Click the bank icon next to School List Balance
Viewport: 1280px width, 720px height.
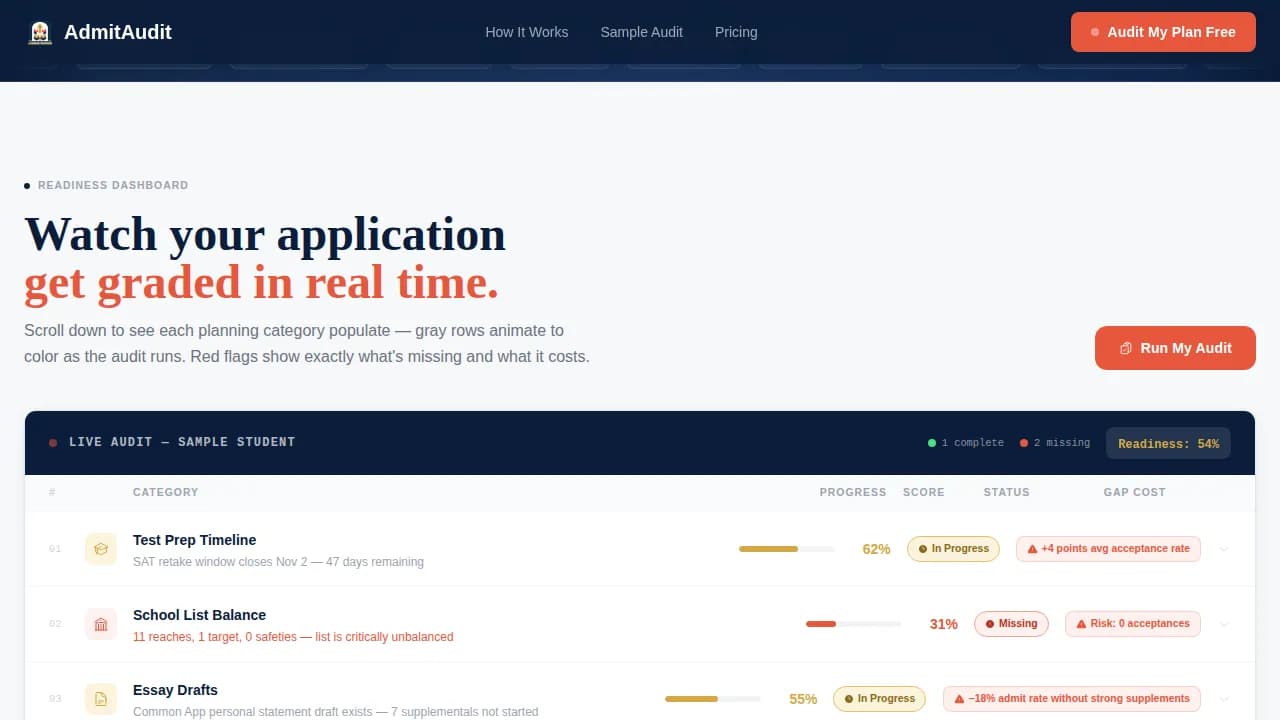(100, 624)
